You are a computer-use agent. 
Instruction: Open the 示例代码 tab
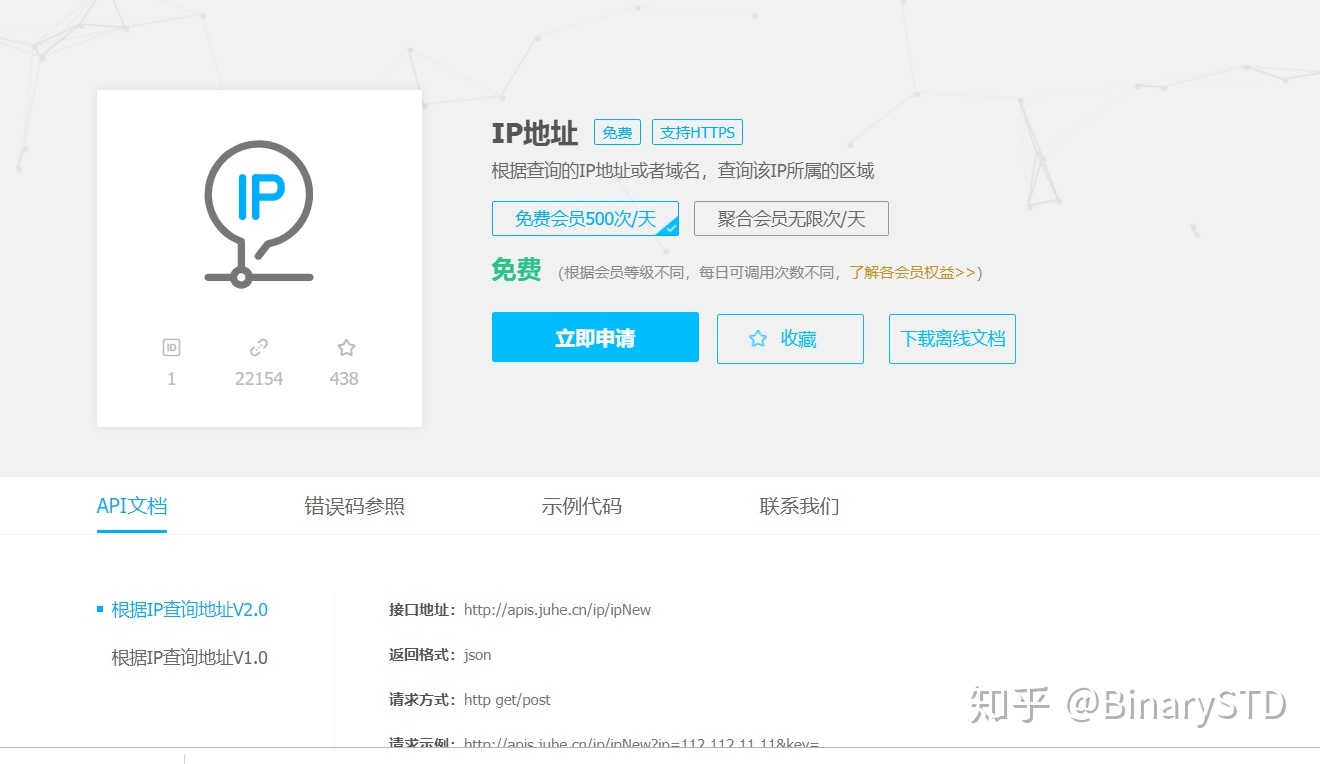[x=581, y=506]
